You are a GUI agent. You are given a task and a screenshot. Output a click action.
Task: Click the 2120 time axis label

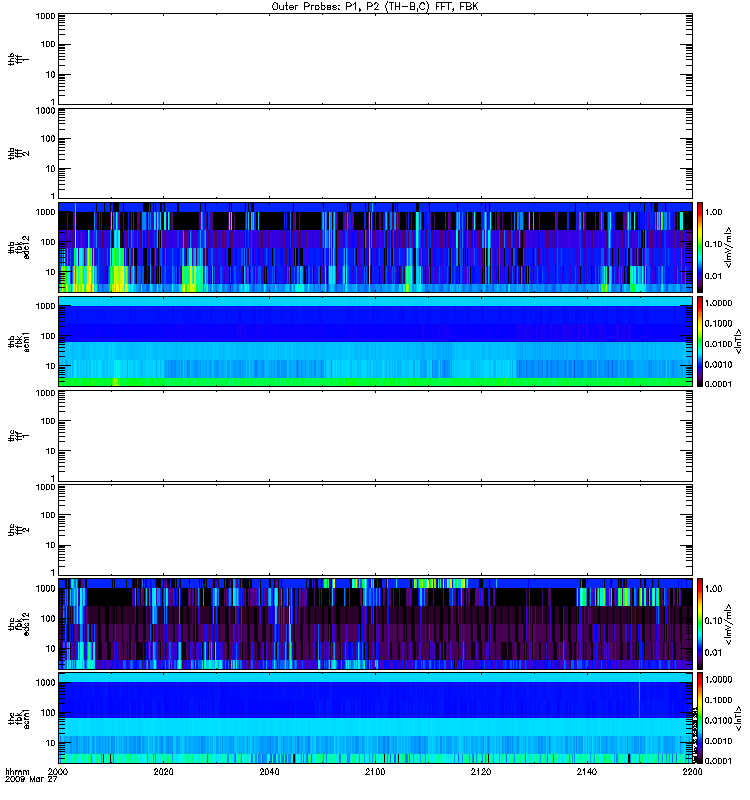481,771
